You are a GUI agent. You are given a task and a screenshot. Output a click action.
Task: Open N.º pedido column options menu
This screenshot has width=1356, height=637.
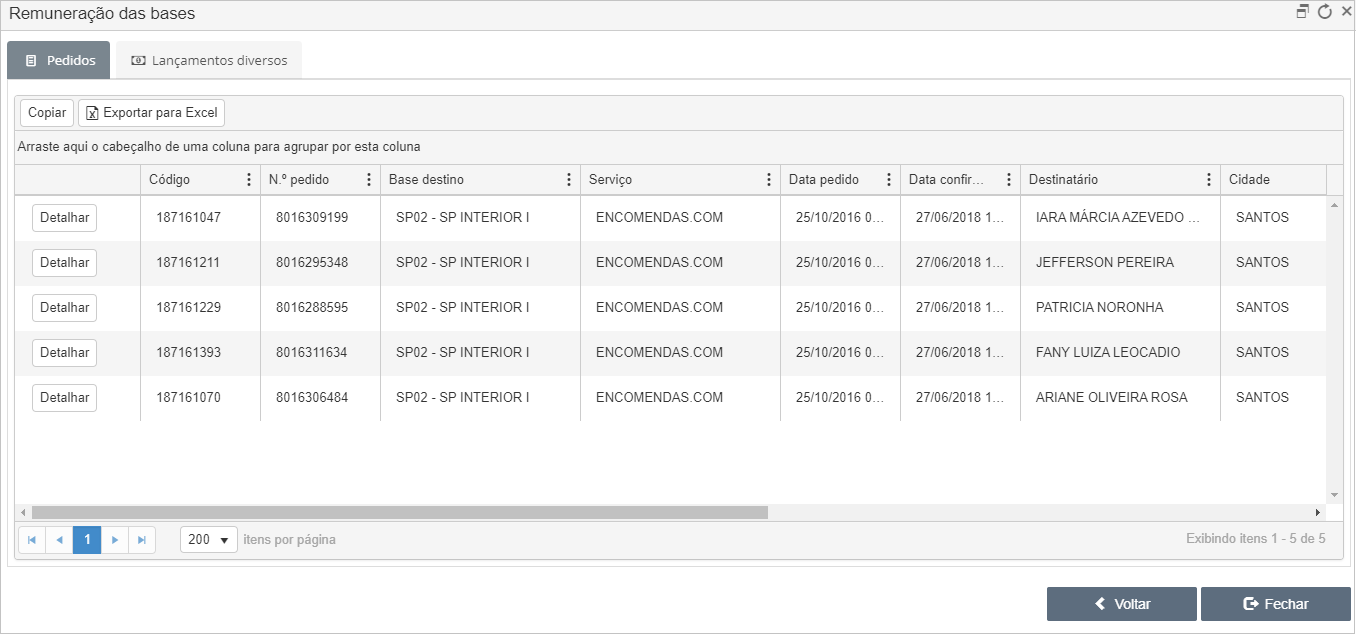pos(369,180)
